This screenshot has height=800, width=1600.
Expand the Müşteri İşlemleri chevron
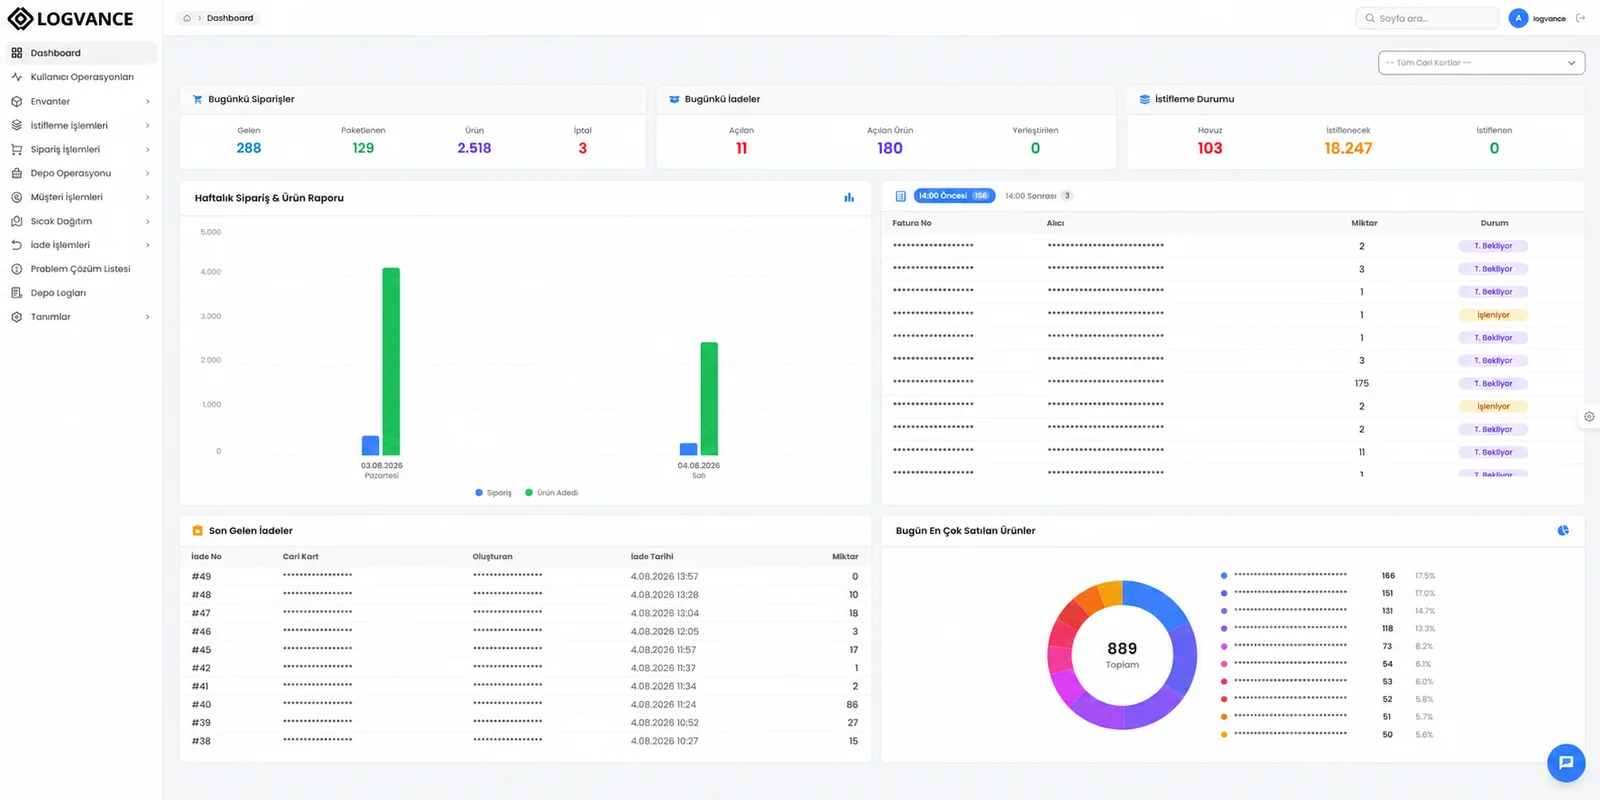(x=148, y=197)
